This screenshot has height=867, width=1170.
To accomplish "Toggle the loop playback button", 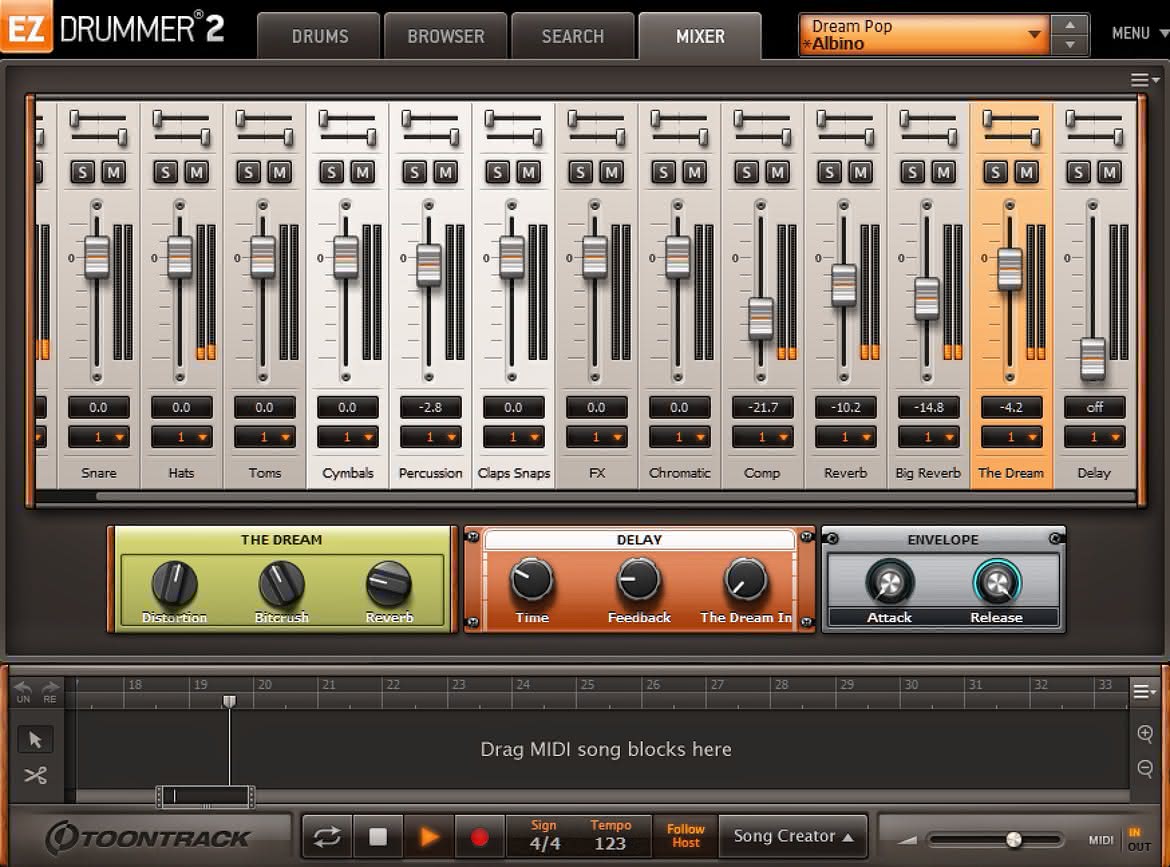I will 327,837.
